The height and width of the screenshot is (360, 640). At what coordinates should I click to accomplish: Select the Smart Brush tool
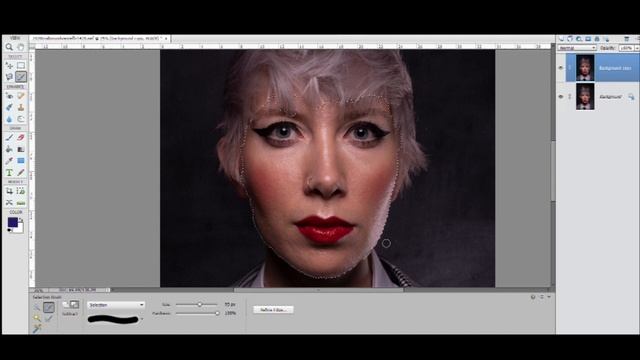click(9, 107)
